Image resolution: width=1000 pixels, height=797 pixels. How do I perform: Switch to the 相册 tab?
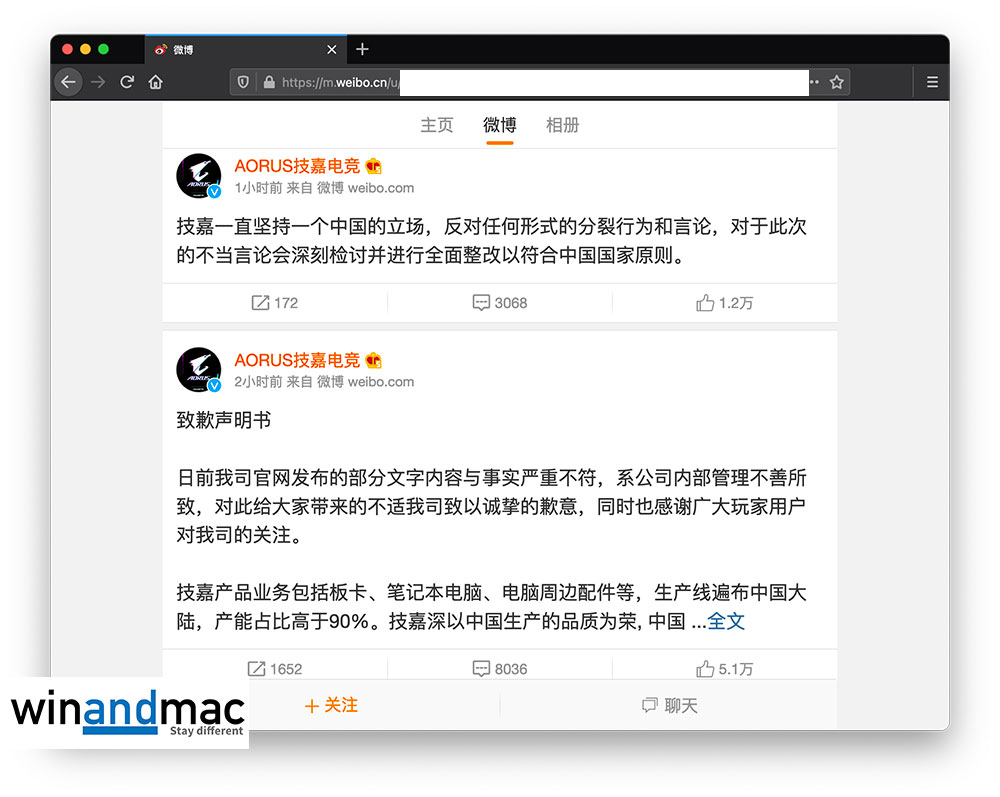click(x=562, y=125)
